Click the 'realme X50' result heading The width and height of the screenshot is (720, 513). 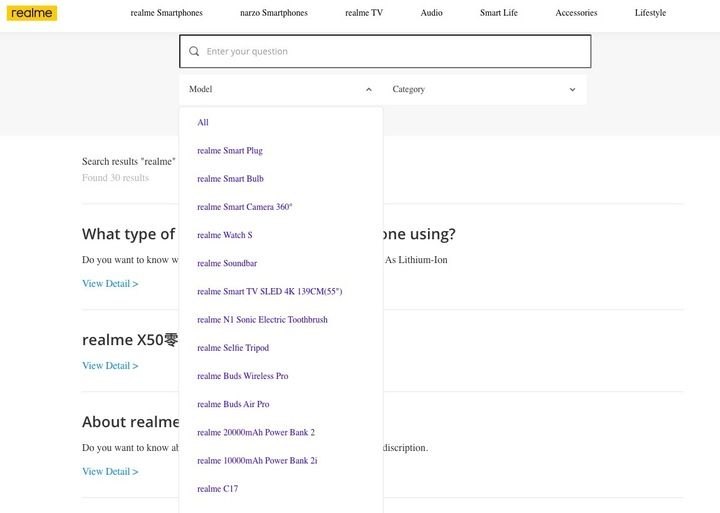click(130, 340)
